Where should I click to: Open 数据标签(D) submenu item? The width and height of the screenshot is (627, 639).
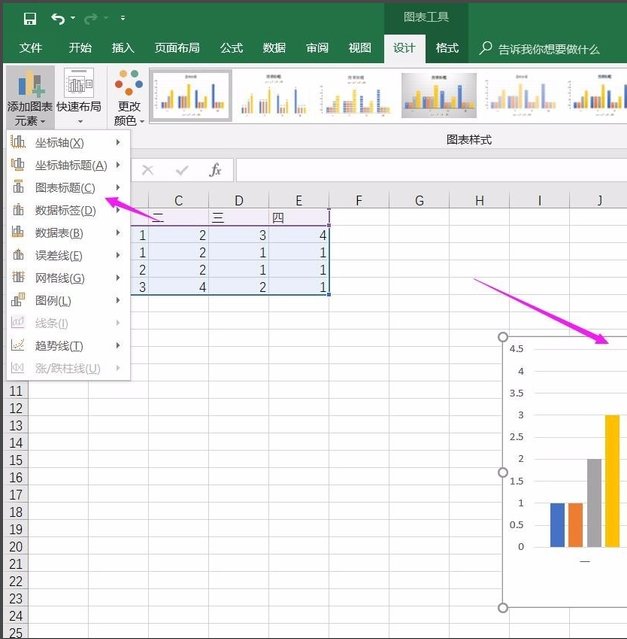coord(68,210)
